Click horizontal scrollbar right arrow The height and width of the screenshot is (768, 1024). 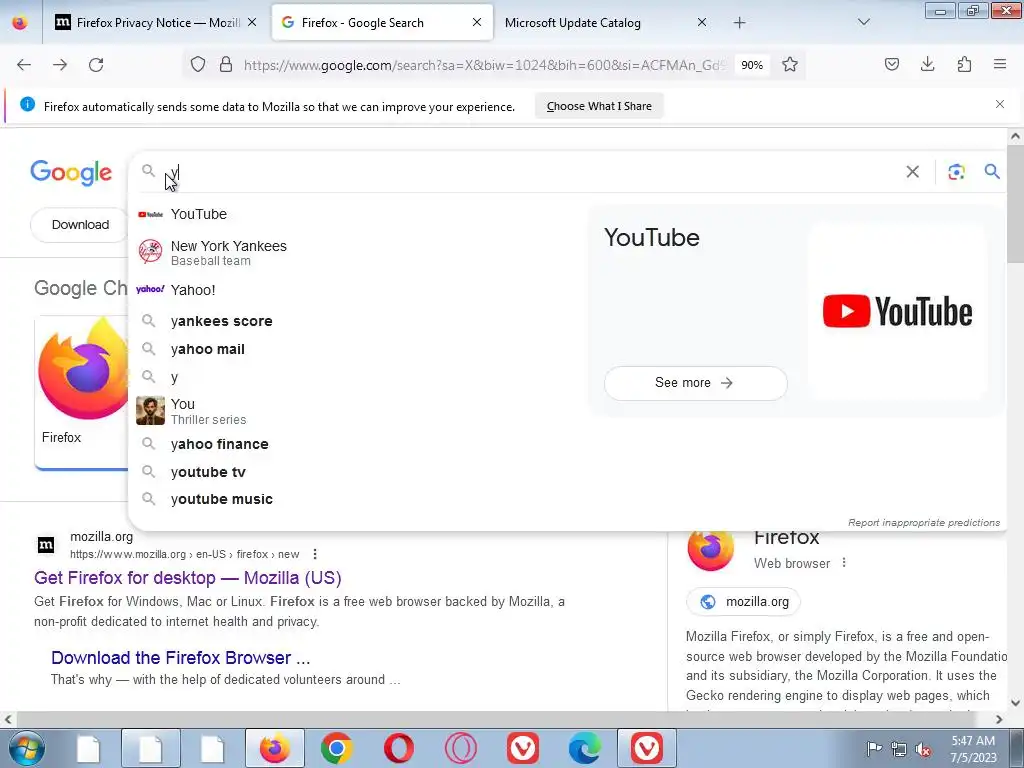click(999, 719)
